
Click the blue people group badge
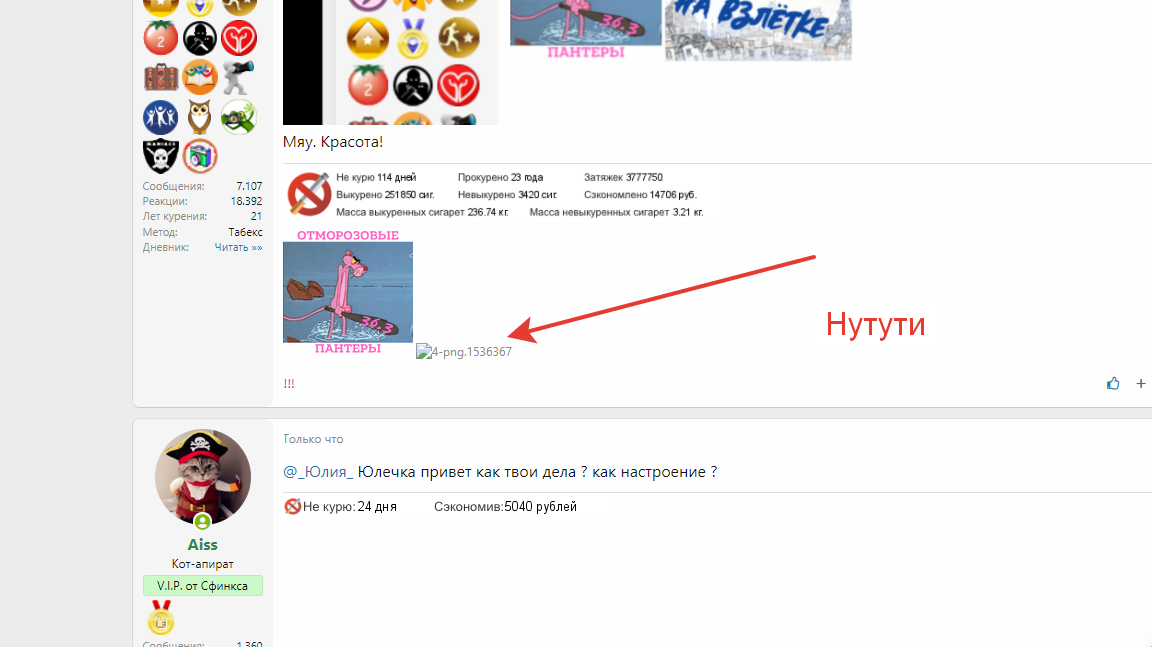160,117
